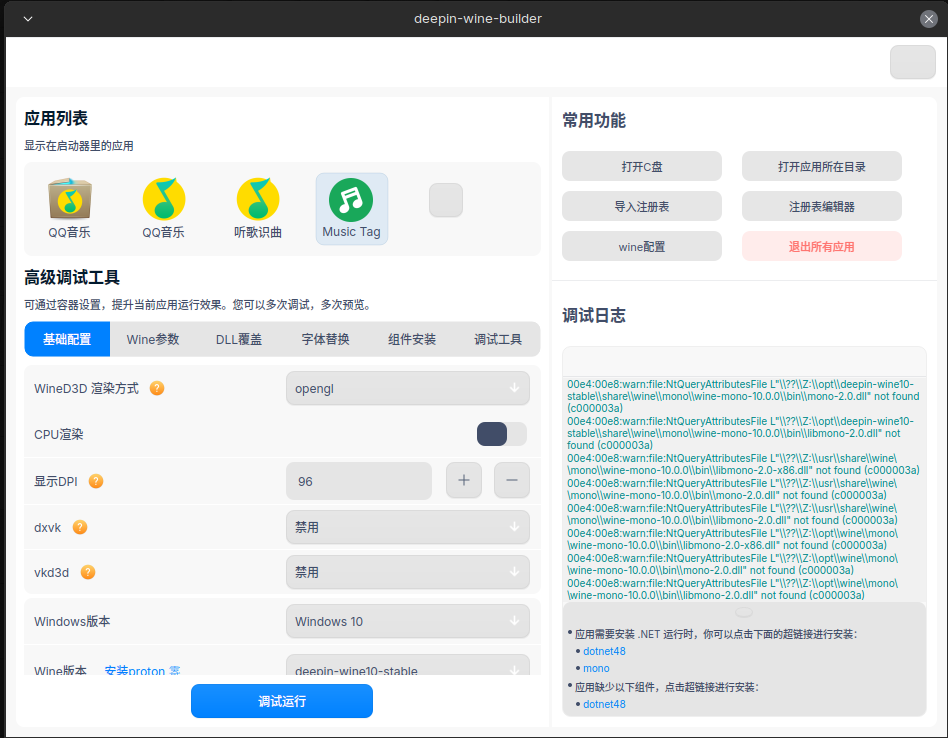This screenshot has width=948, height=738.
Task: Select the Music Tag app icon
Action: pyautogui.click(x=351, y=209)
